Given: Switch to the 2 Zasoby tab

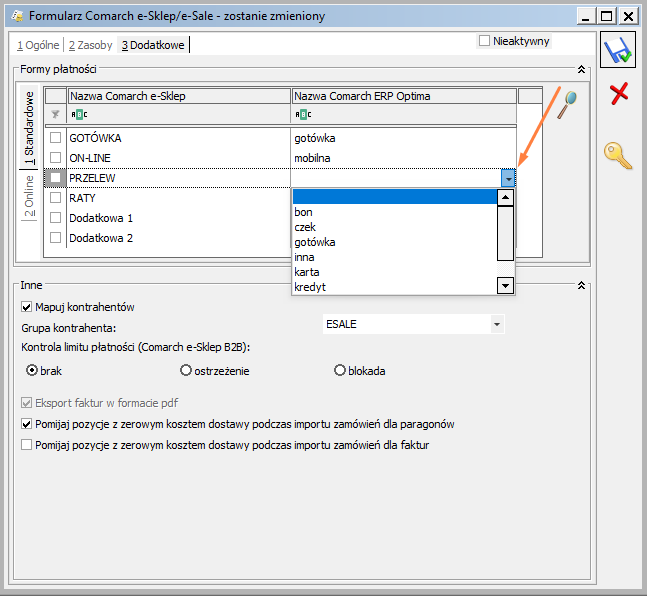Looking at the screenshot, I should coord(90,45).
